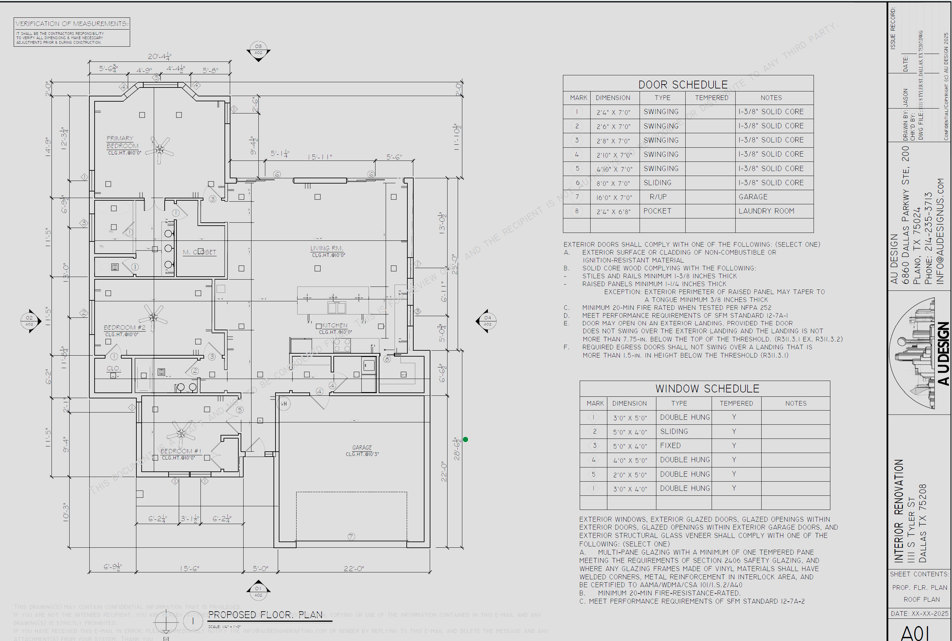This screenshot has width=952, height=641.
Task: Click the M. Closet room label
Action: pyautogui.click(x=199, y=252)
